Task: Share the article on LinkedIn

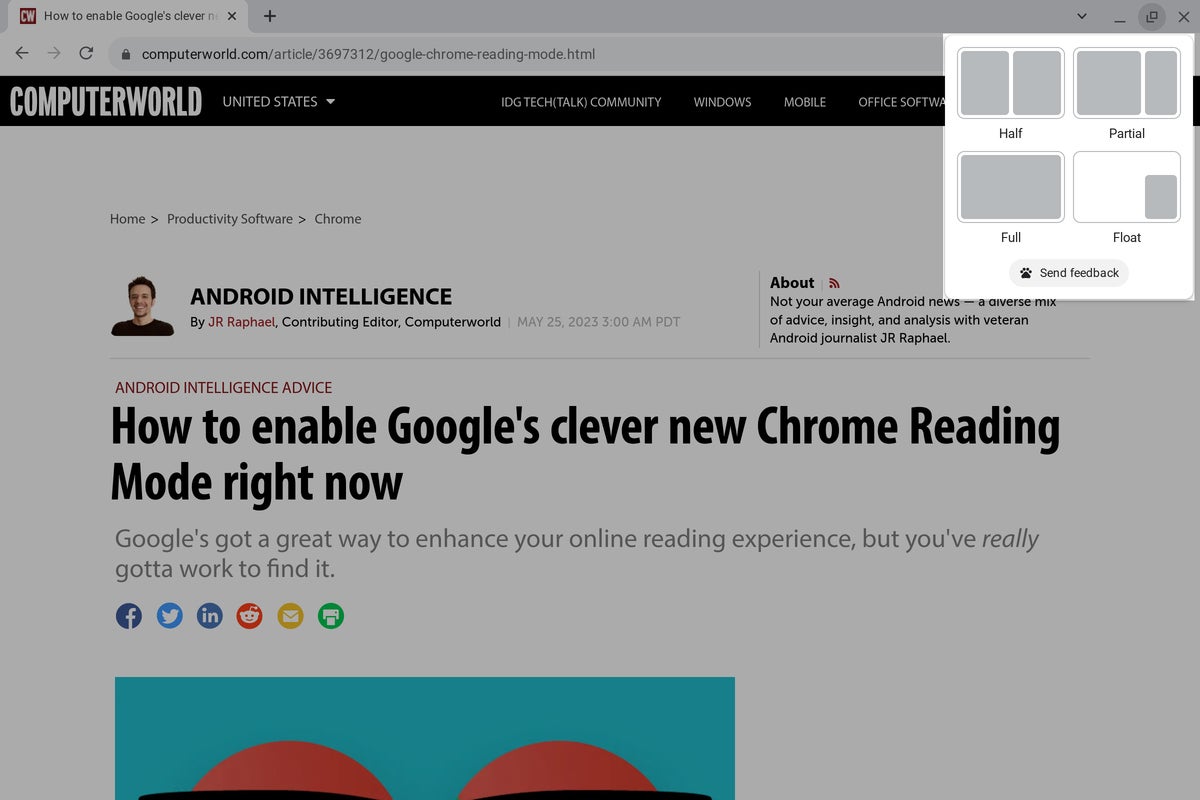Action: [210, 616]
